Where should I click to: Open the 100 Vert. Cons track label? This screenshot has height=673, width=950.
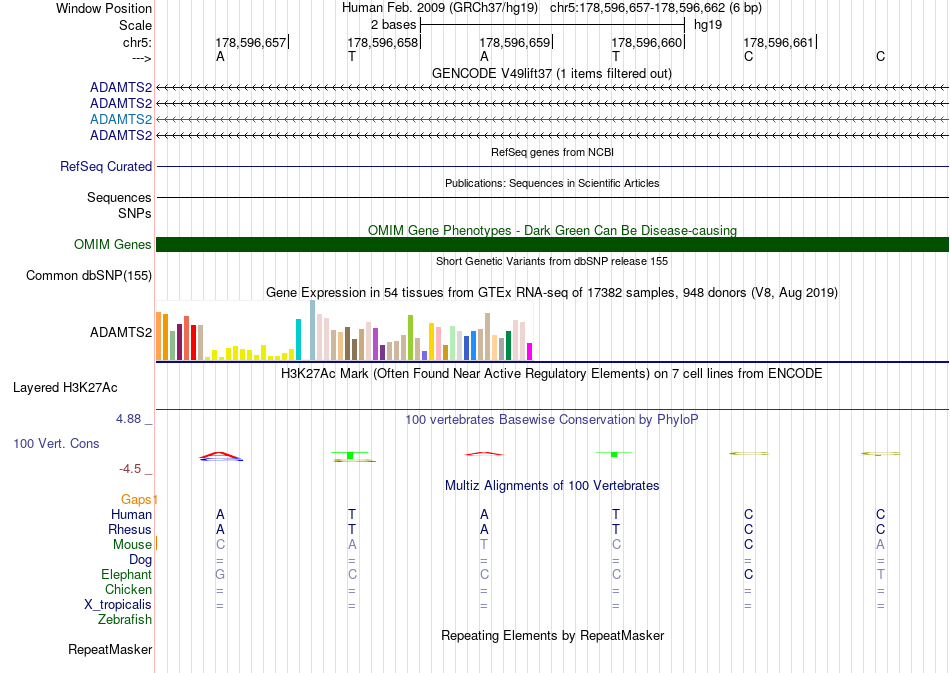[x=56, y=443]
